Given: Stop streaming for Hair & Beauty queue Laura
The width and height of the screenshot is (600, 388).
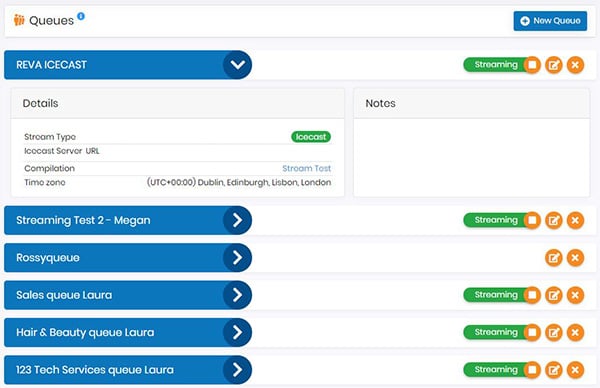Looking at the screenshot, I should click(532, 332).
